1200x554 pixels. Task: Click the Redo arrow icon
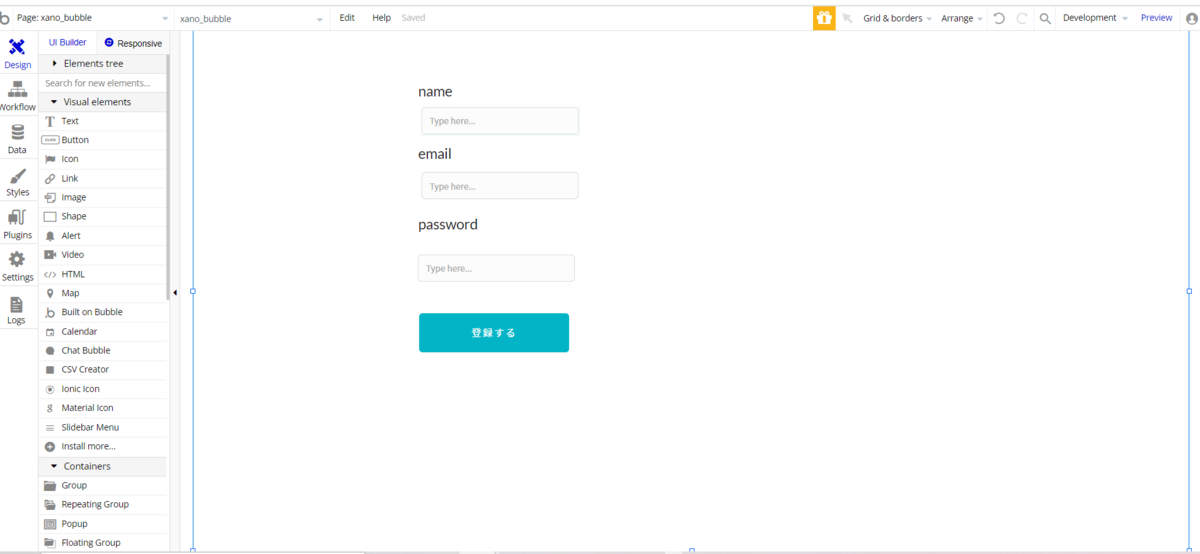[x=1022, y=18]
